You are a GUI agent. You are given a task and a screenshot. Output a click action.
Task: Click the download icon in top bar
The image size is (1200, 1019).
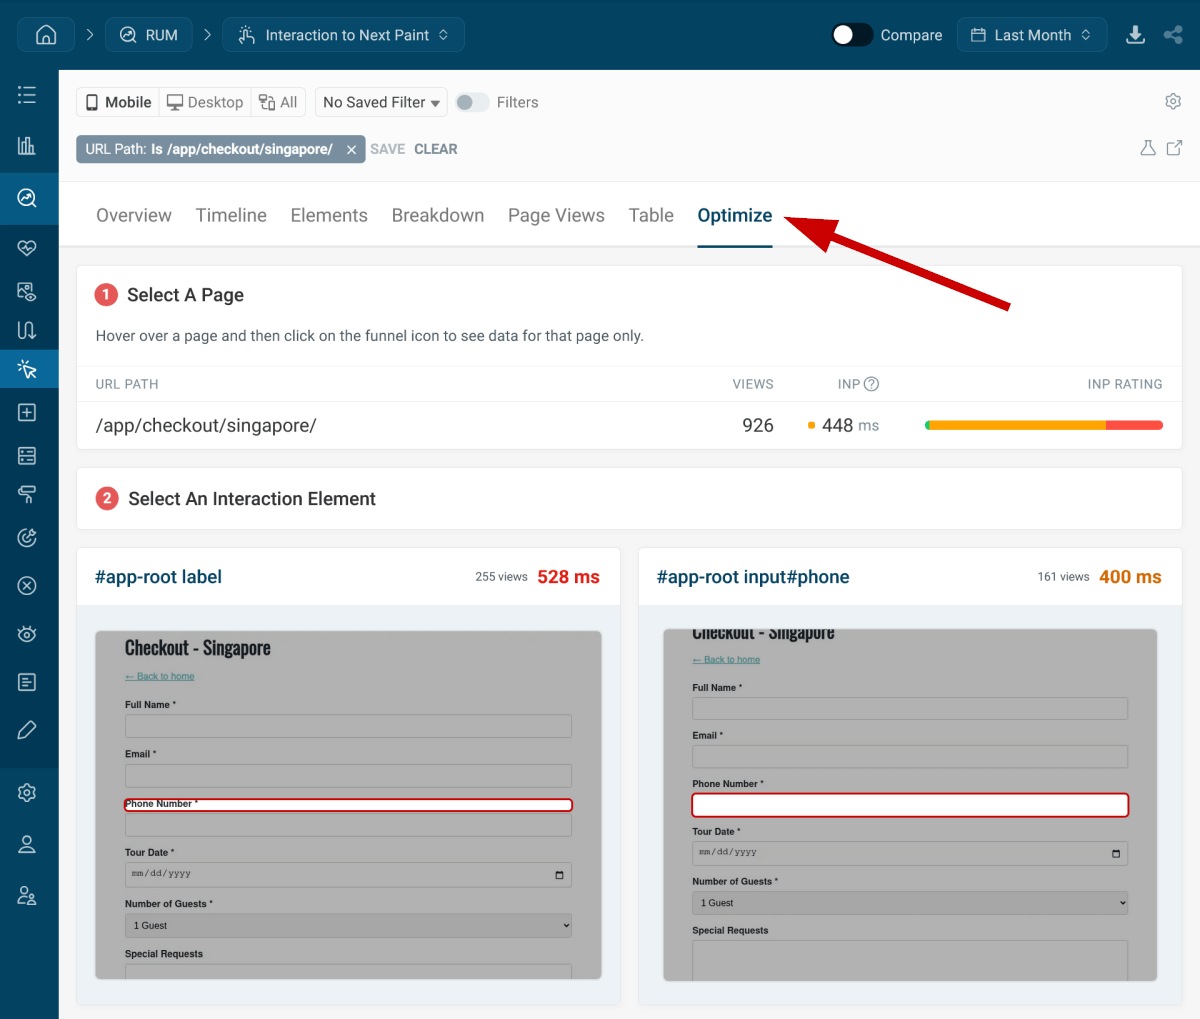1136,34
